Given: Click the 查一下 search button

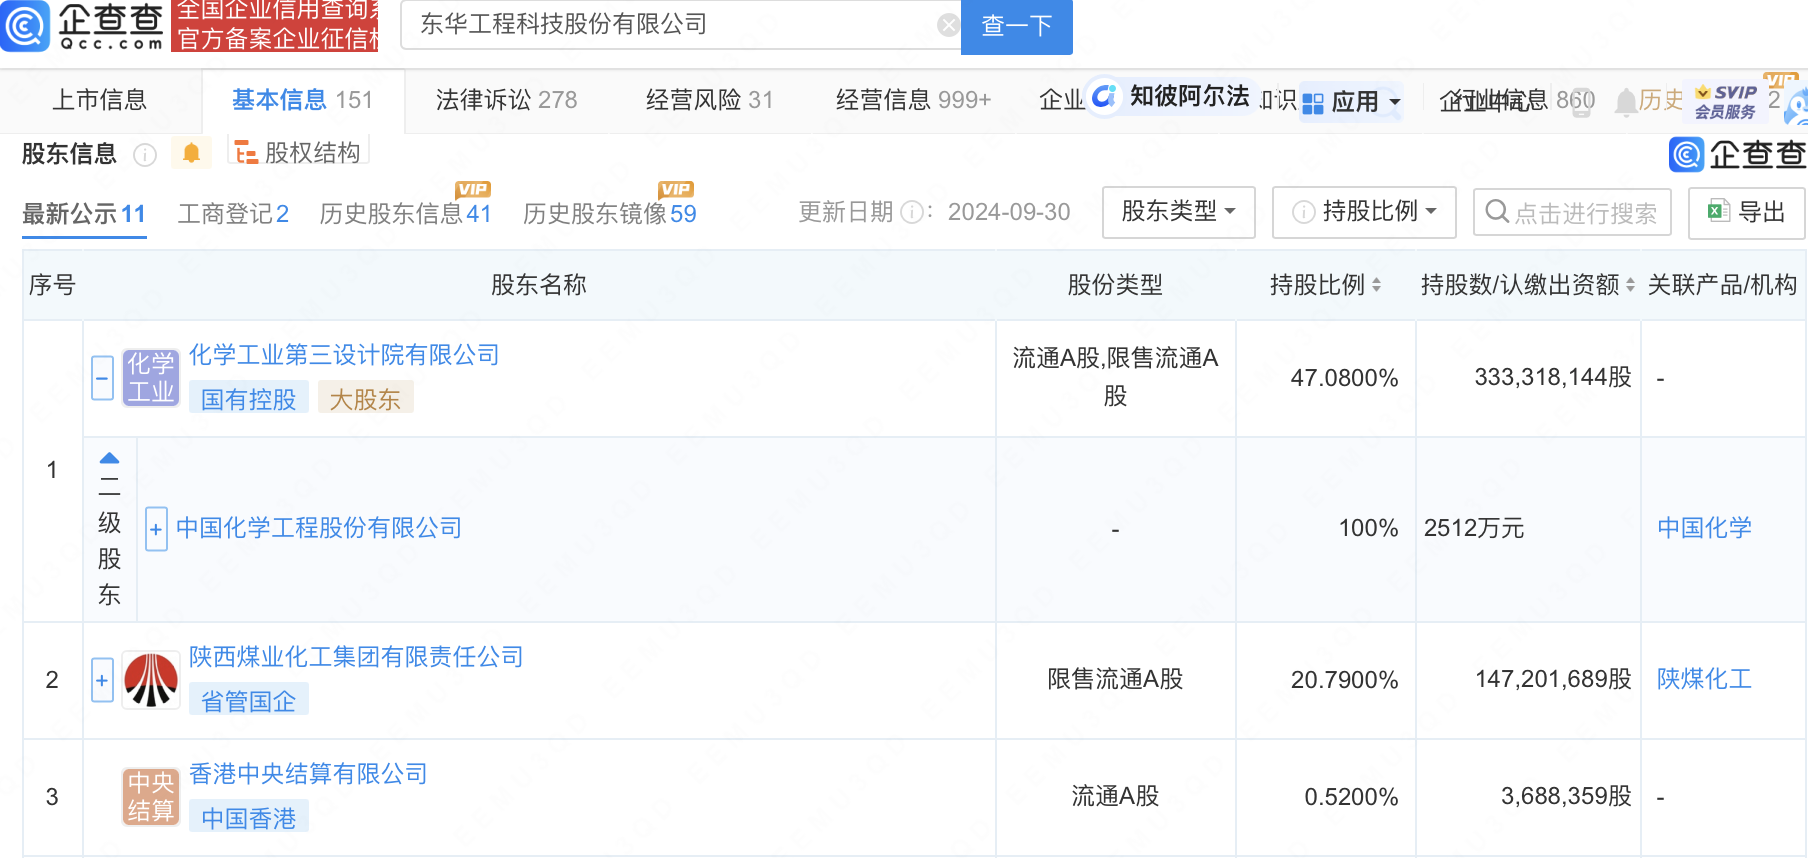Looking at the screenshot, I should (1016, 26).
